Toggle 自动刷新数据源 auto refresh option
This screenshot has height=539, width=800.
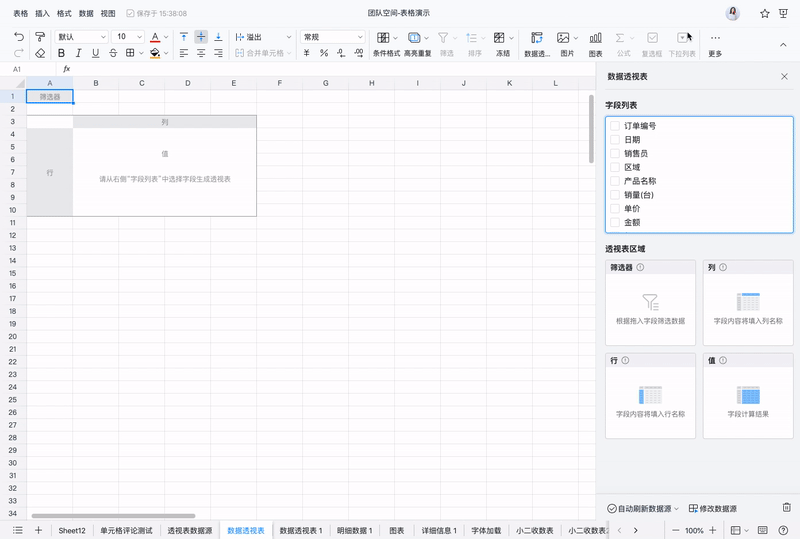pos(643,508)
